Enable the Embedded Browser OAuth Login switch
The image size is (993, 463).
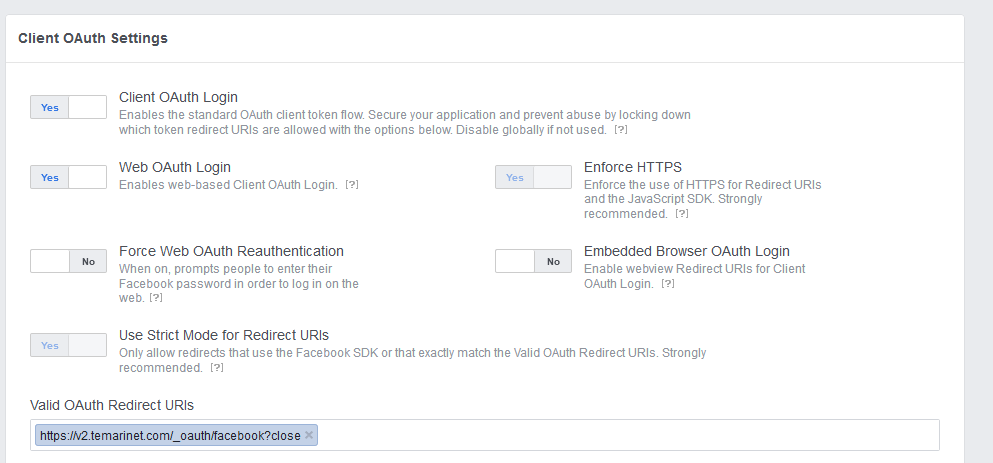click(x=533, y=261)
